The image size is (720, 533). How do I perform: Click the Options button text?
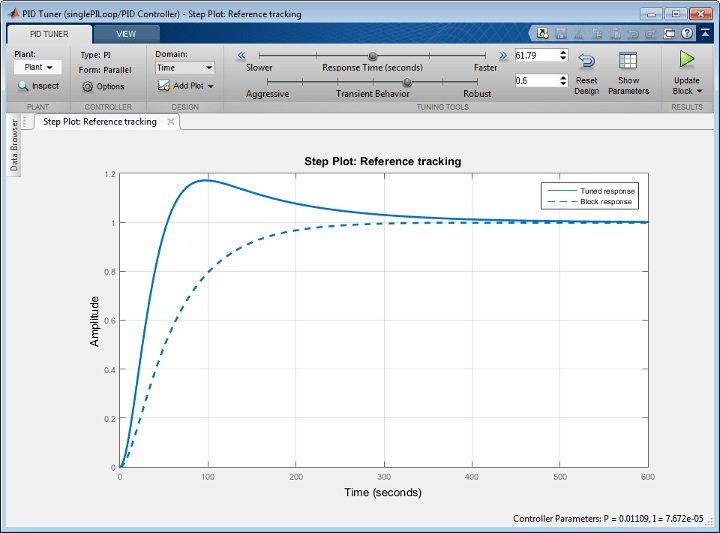pyautogui.click(x=110, y=86)
